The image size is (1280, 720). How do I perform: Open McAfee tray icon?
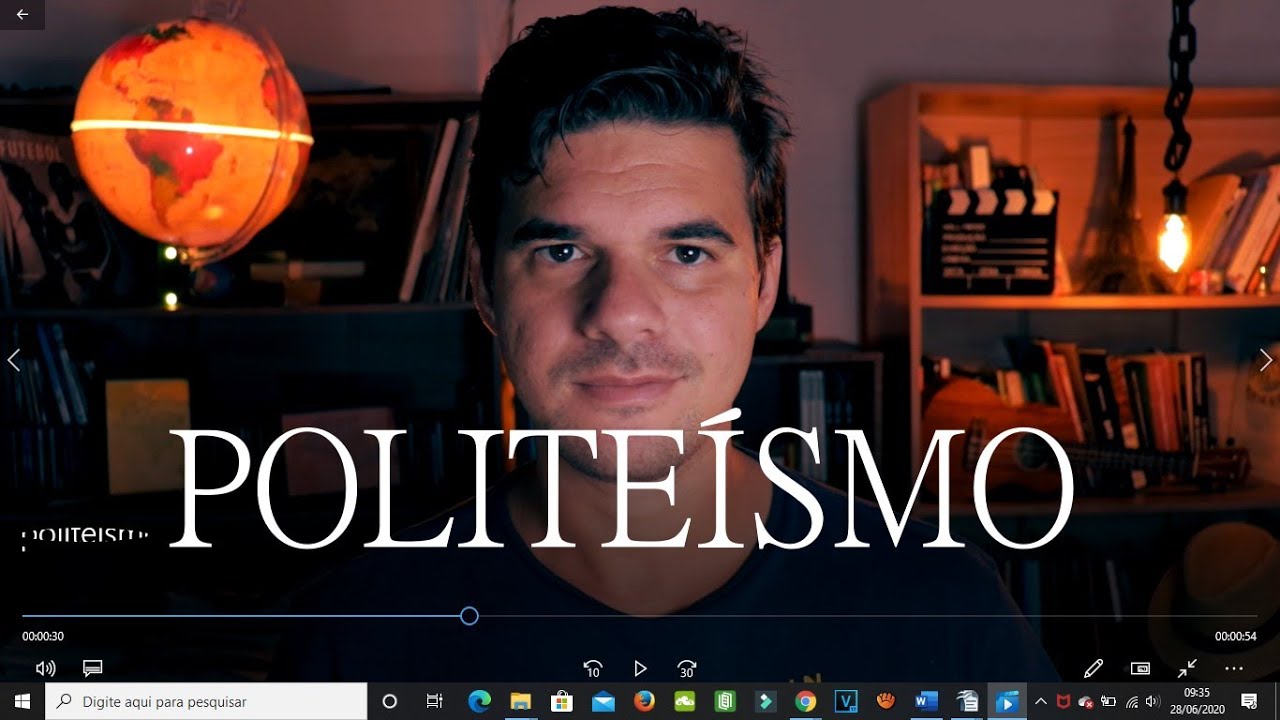1063,701
